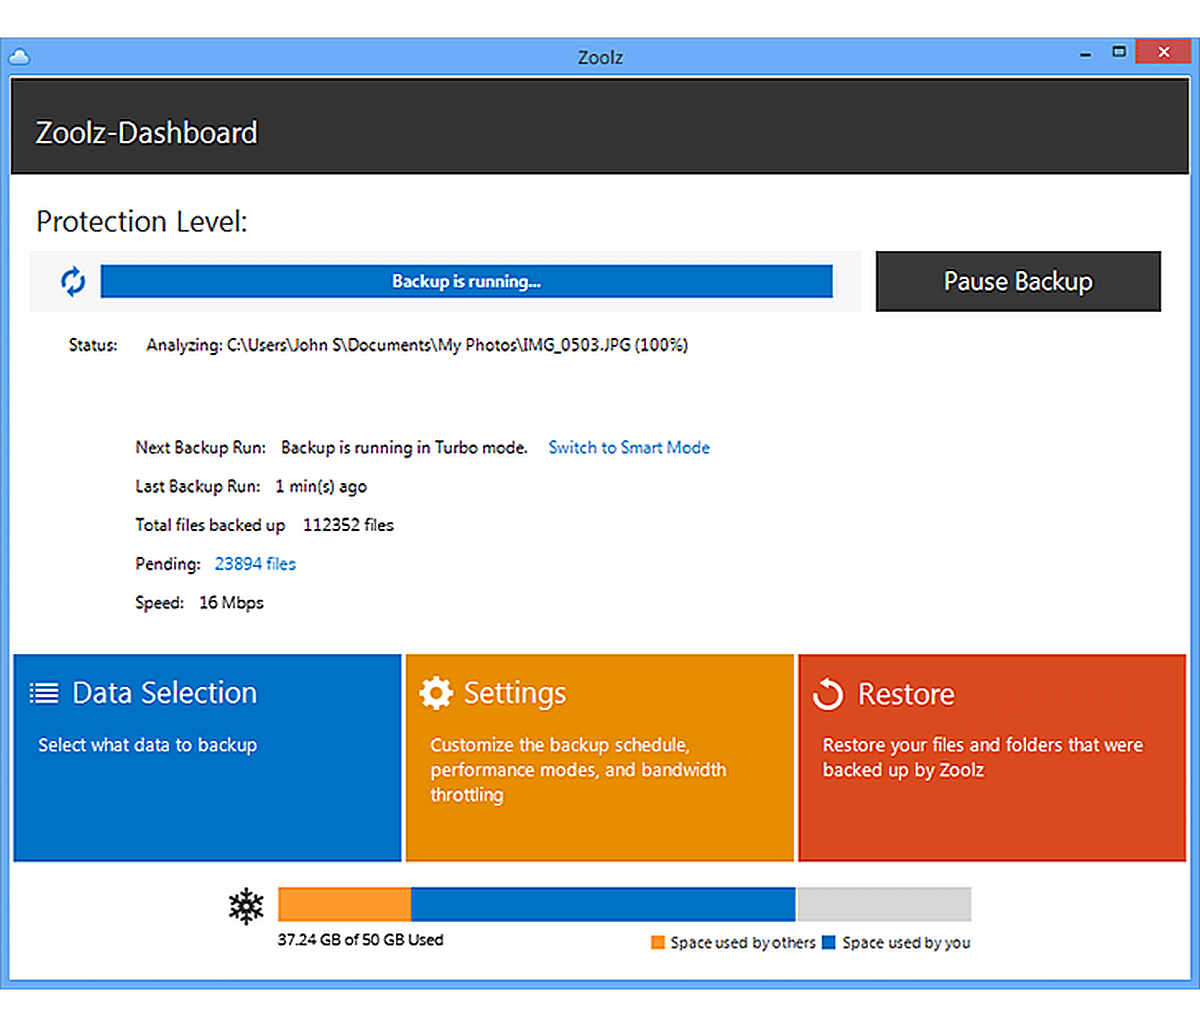1200x1027 pixels.
Task: Click the blue sync arrows icon
Action: 73,282
